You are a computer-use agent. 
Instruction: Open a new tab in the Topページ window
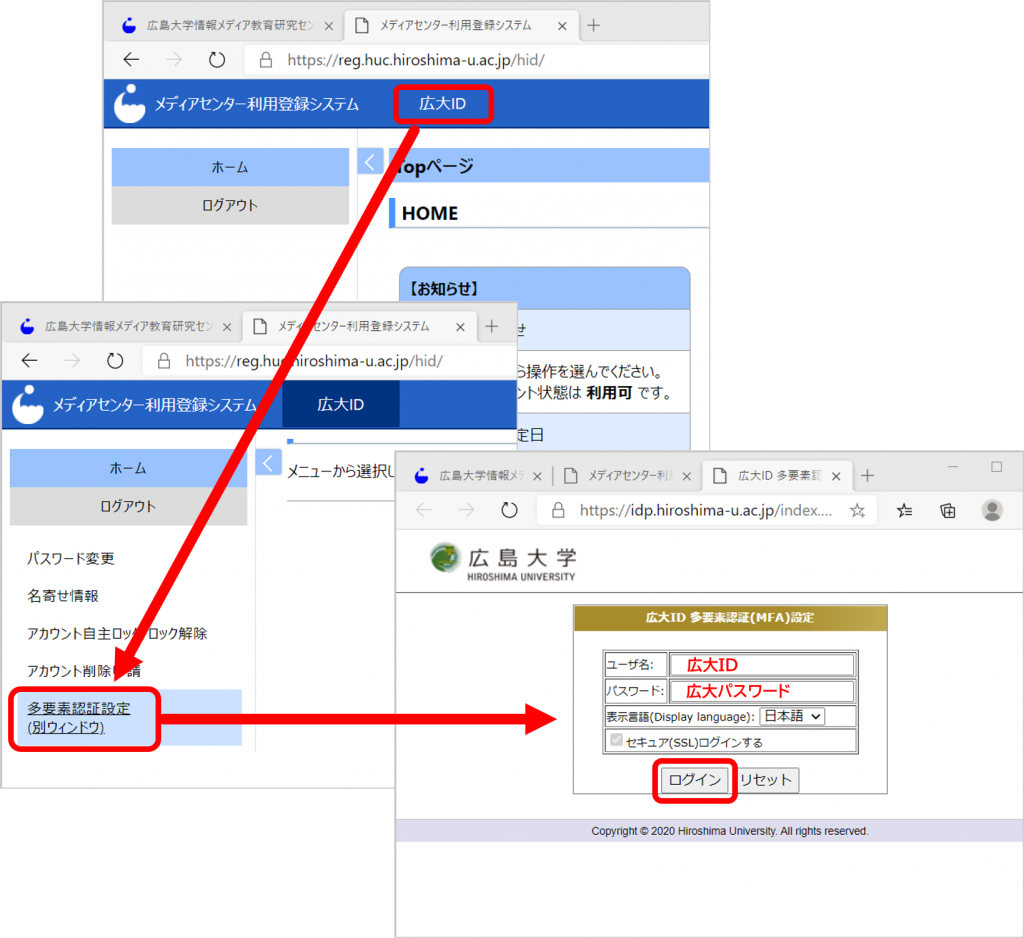[x=593, y=25]
